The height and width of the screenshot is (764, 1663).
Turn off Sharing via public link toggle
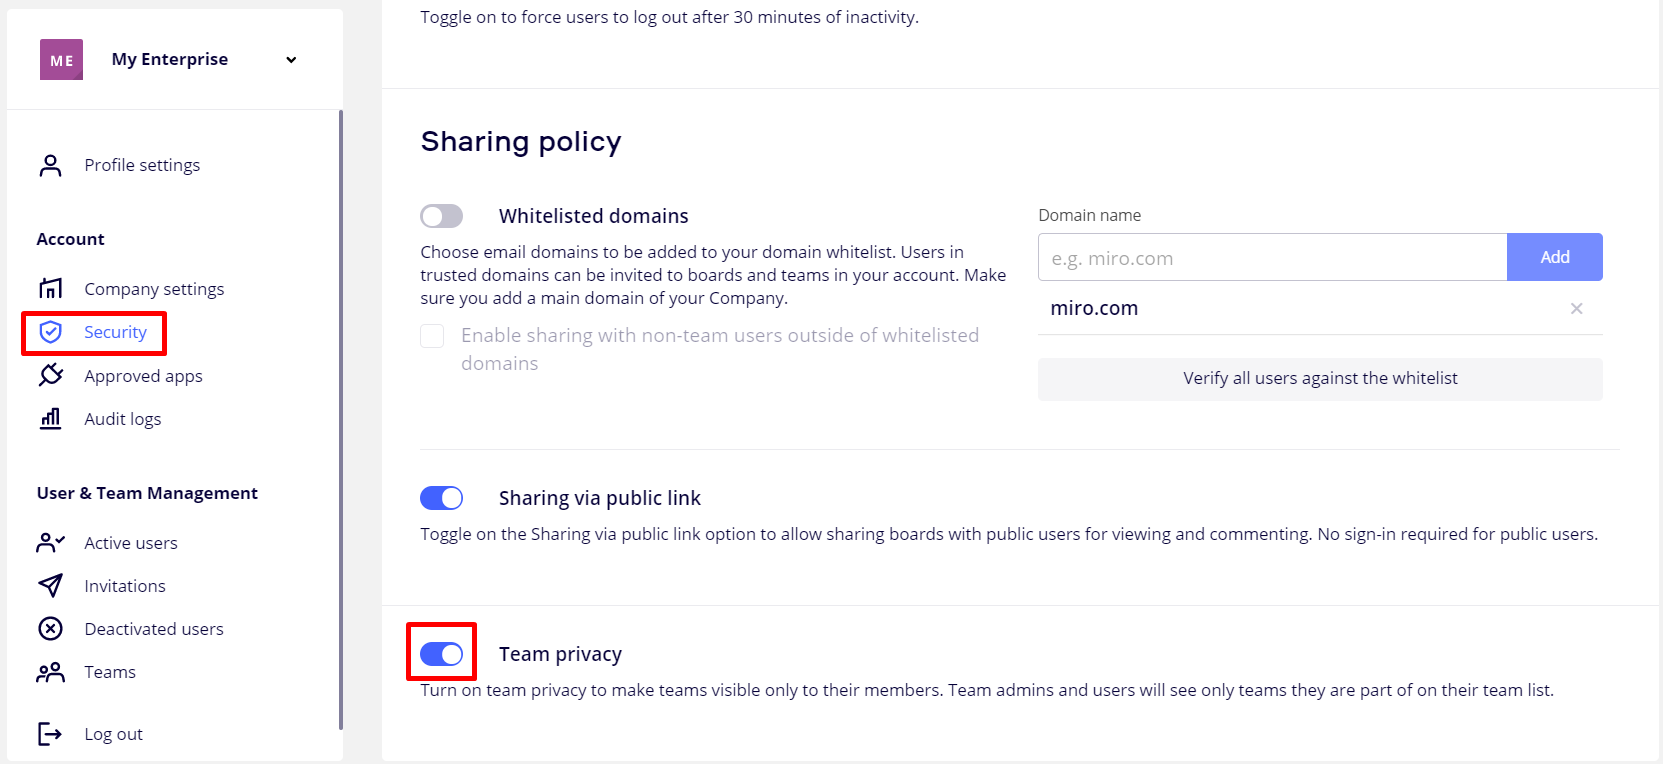[441, 498]
